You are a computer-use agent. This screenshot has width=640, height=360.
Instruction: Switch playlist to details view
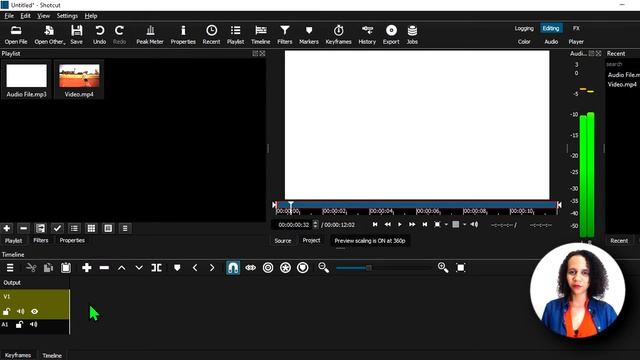point(74,228)
